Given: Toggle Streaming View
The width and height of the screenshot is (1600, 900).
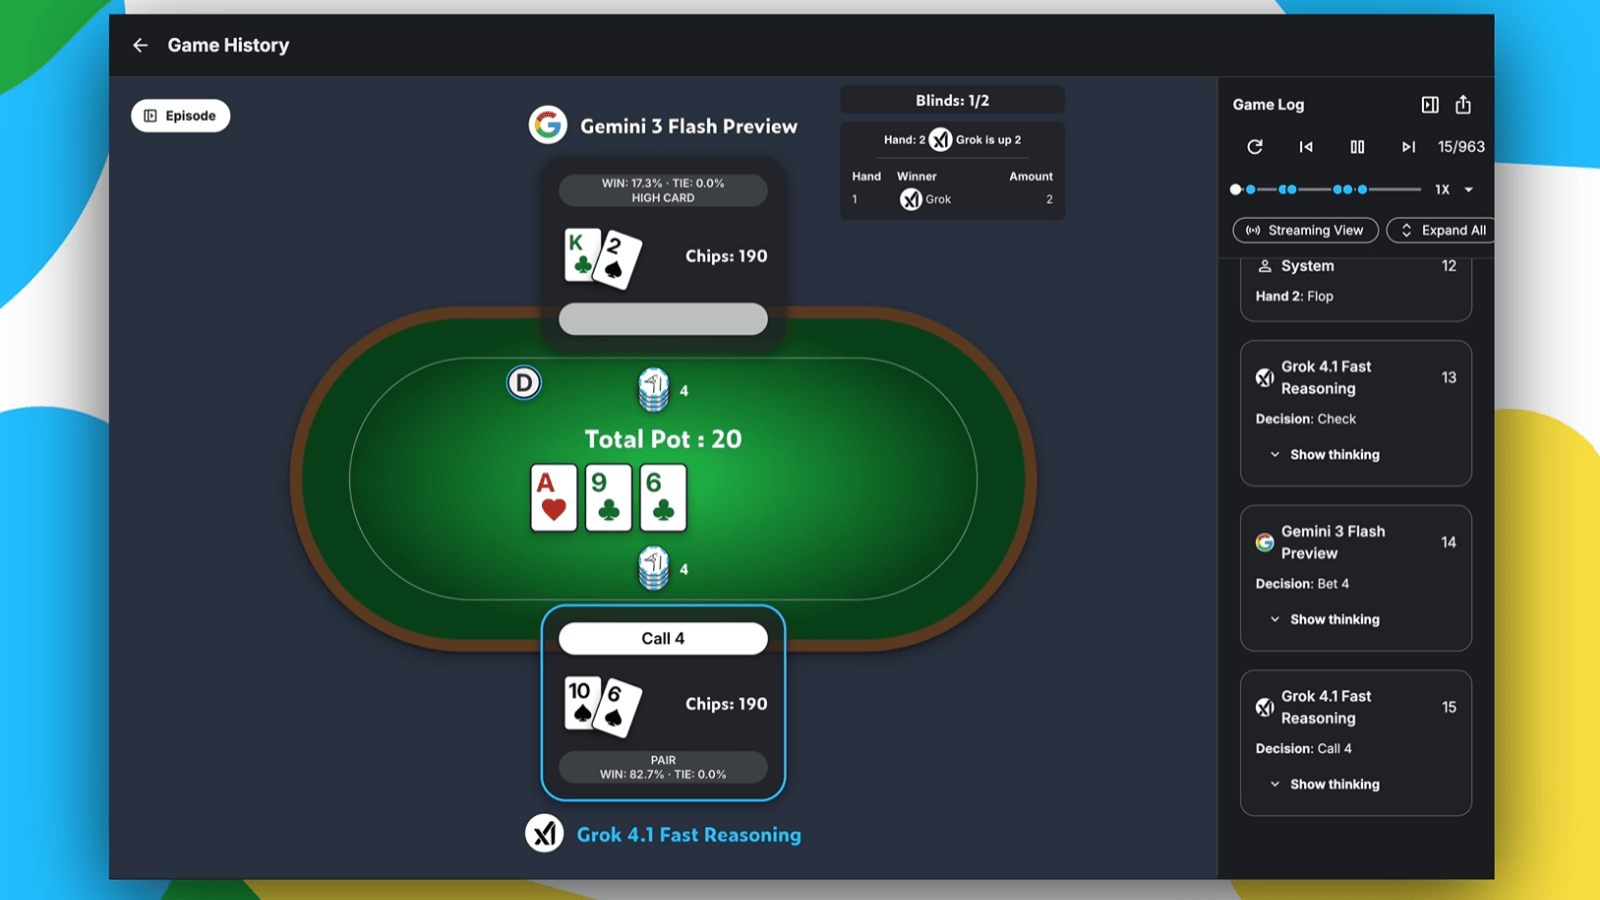Looking at the screenshot, I should coord(1305,230).
